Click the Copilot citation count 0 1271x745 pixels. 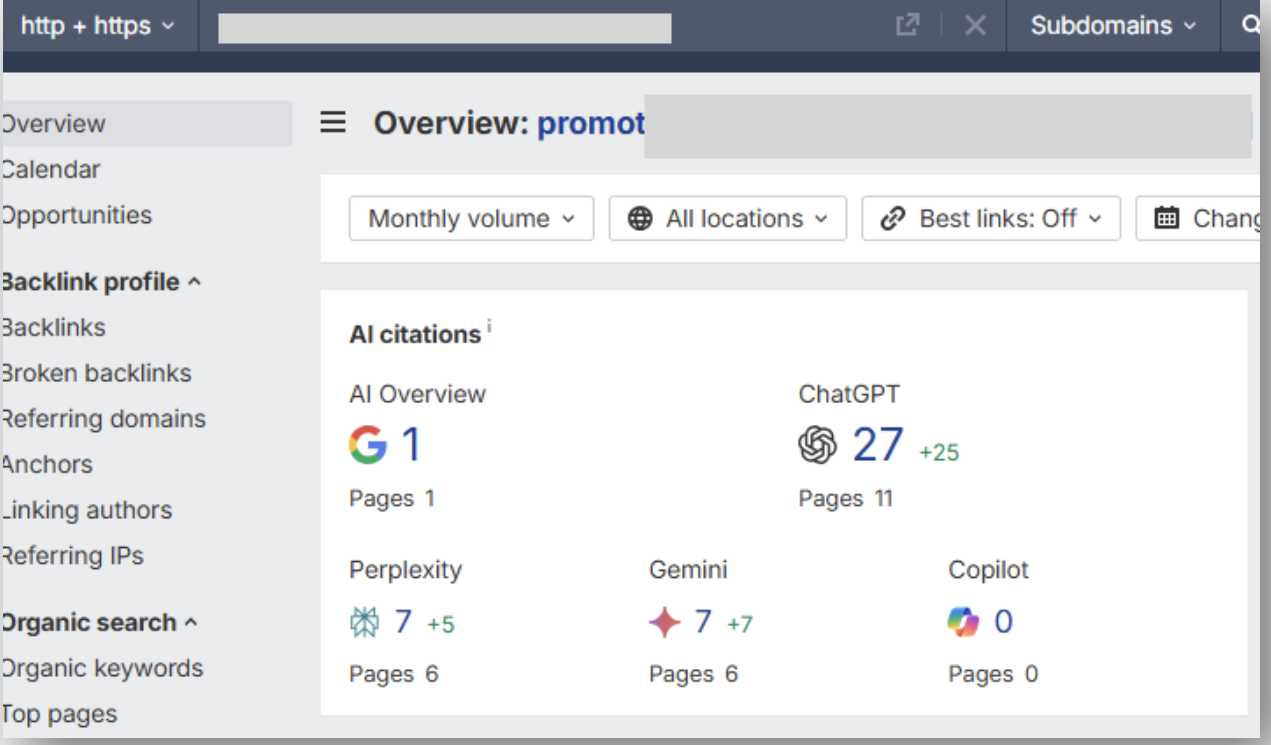click(1003, 622)
